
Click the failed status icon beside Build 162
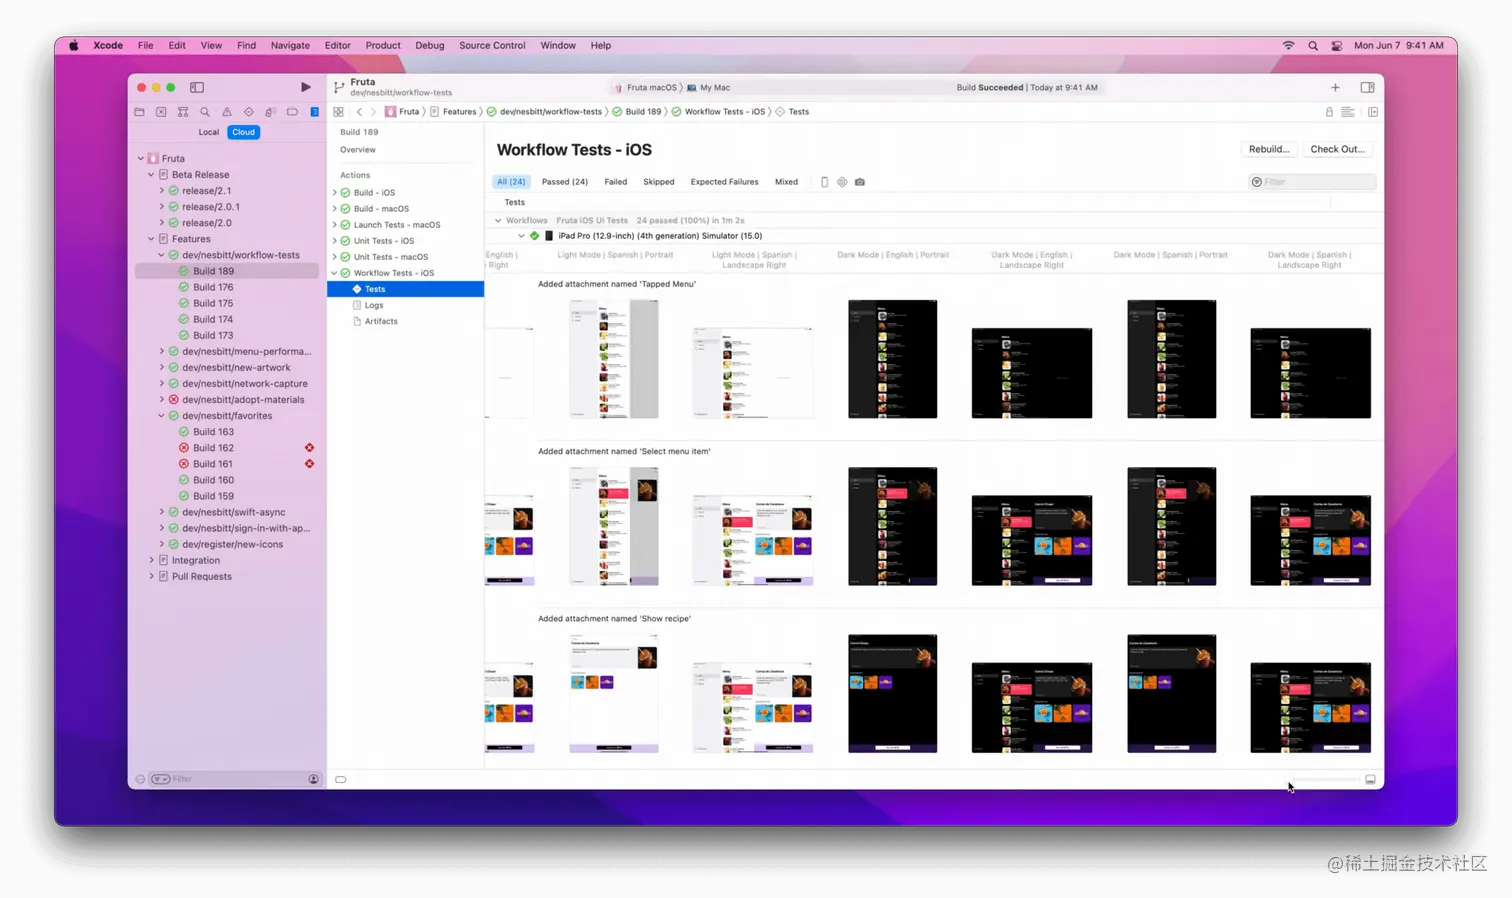click(309, 448)
